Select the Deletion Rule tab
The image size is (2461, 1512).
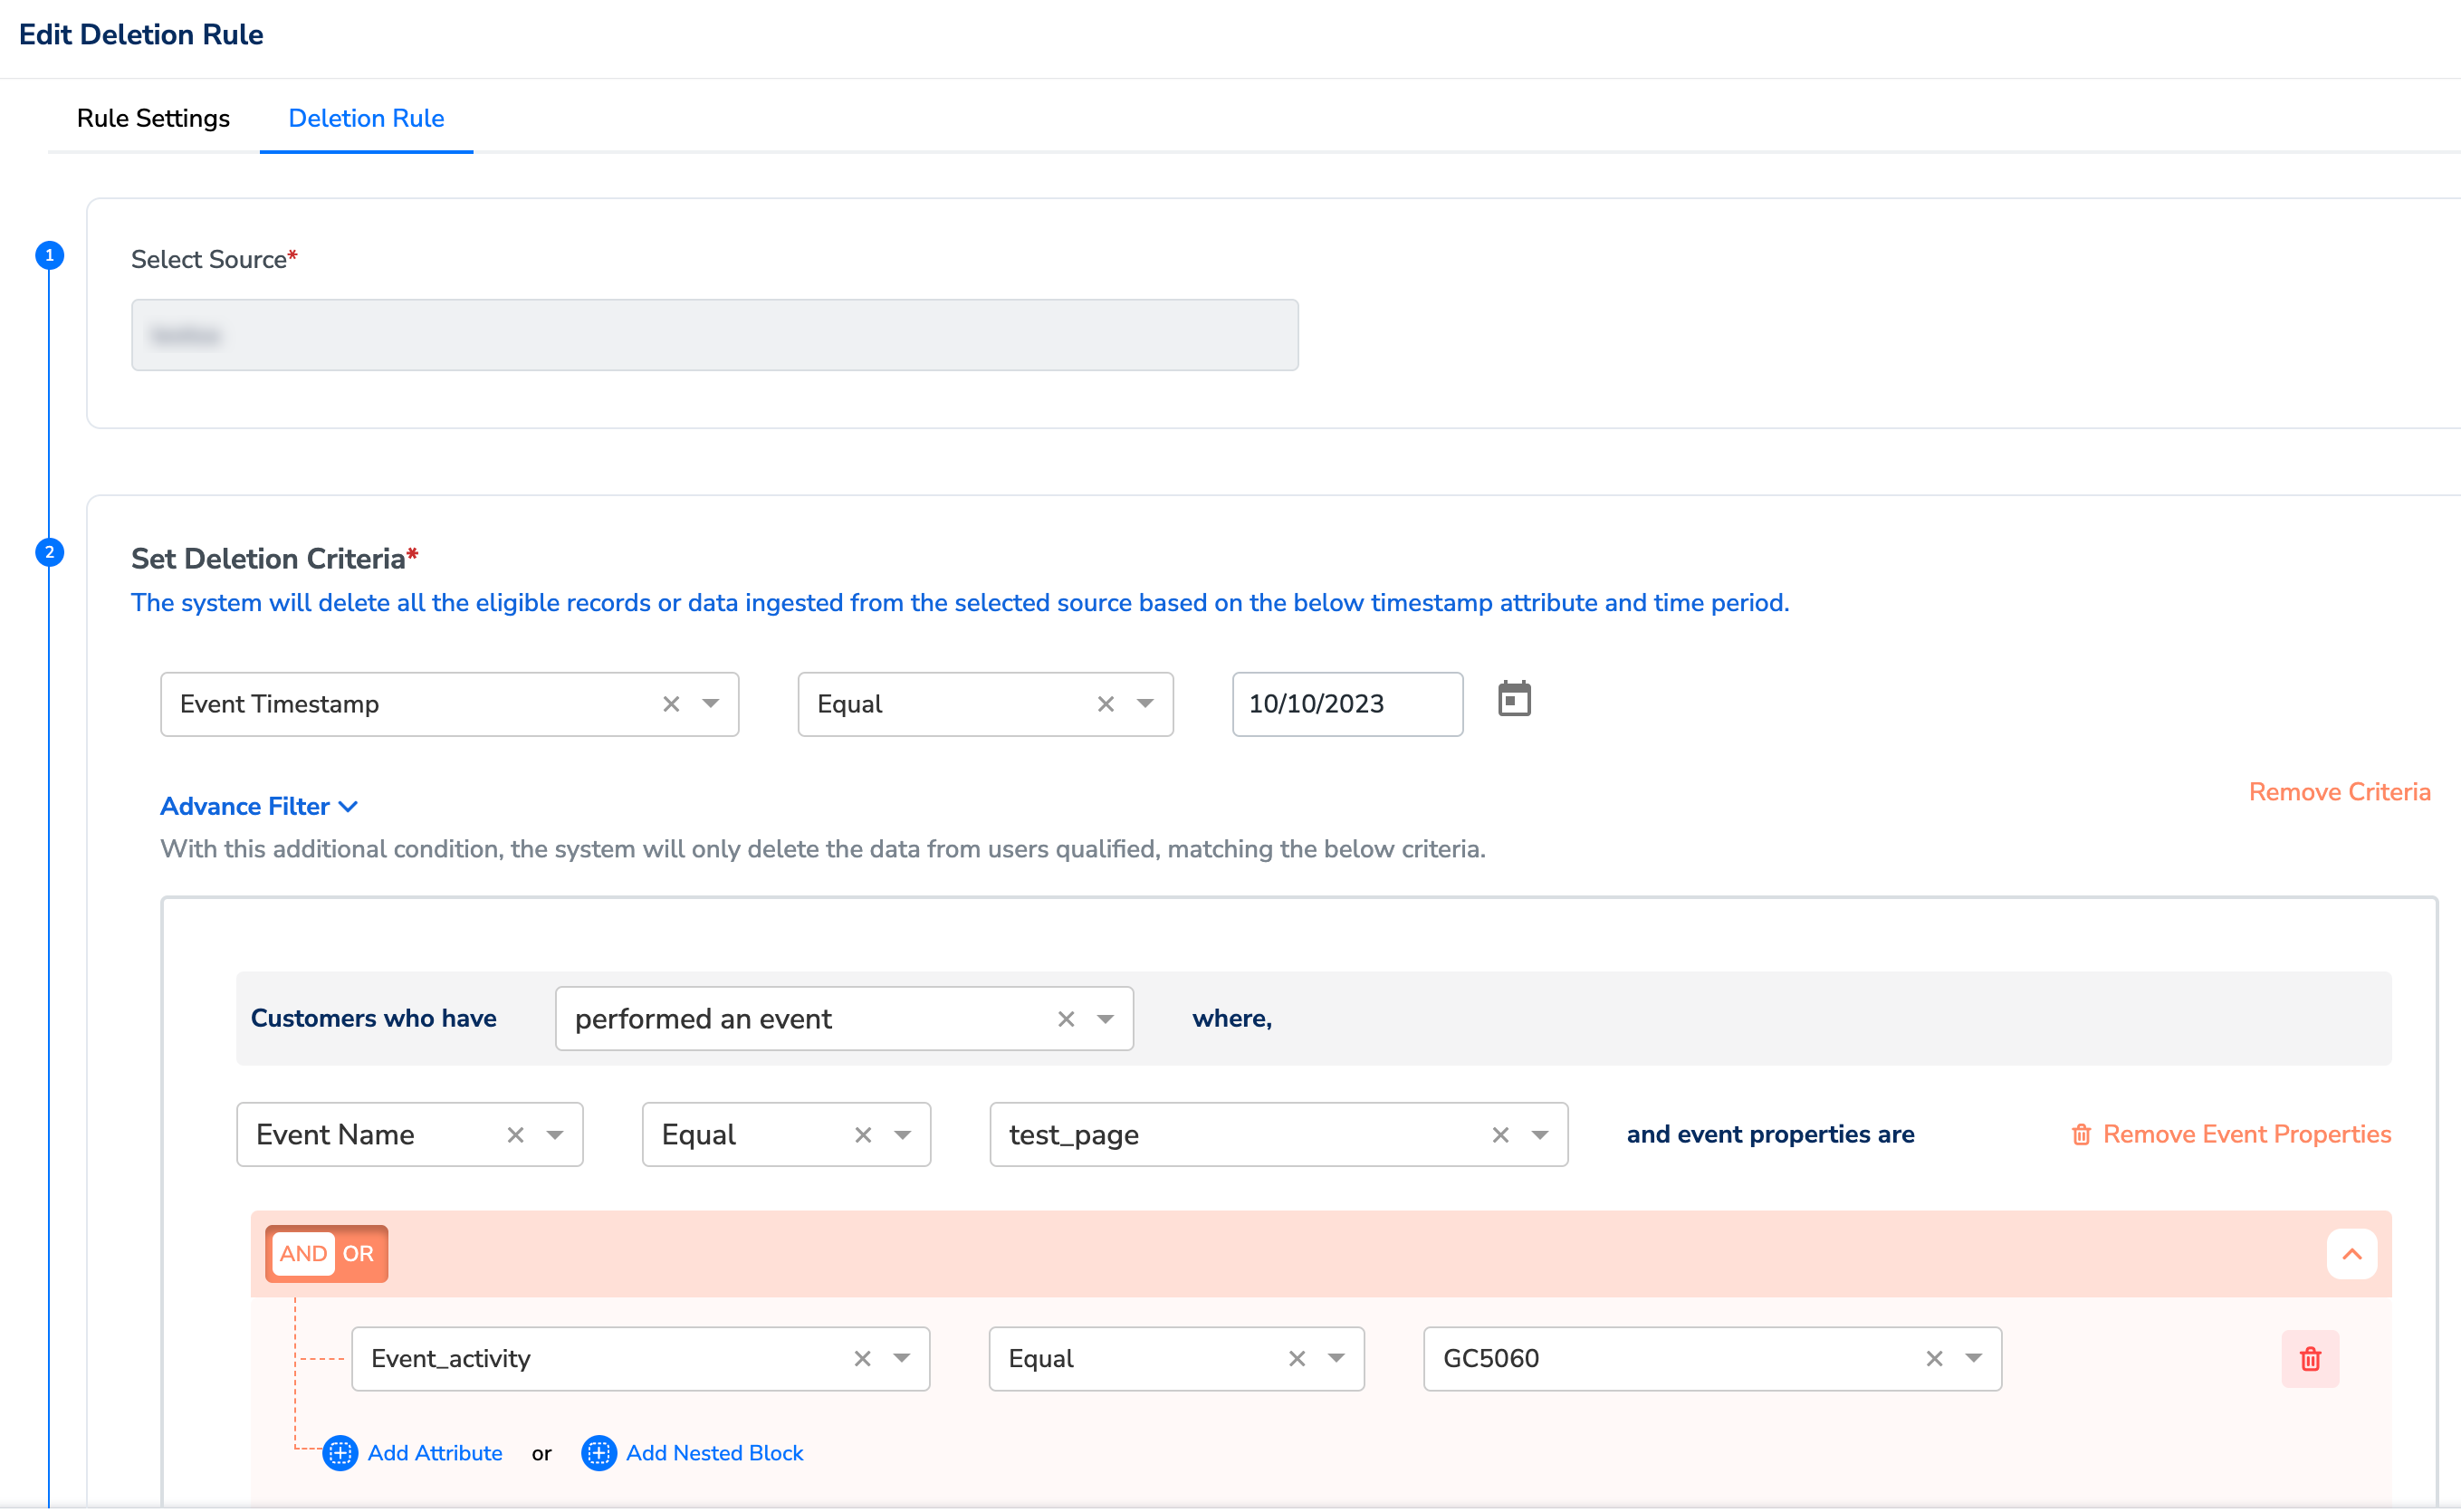pos(366,118)
